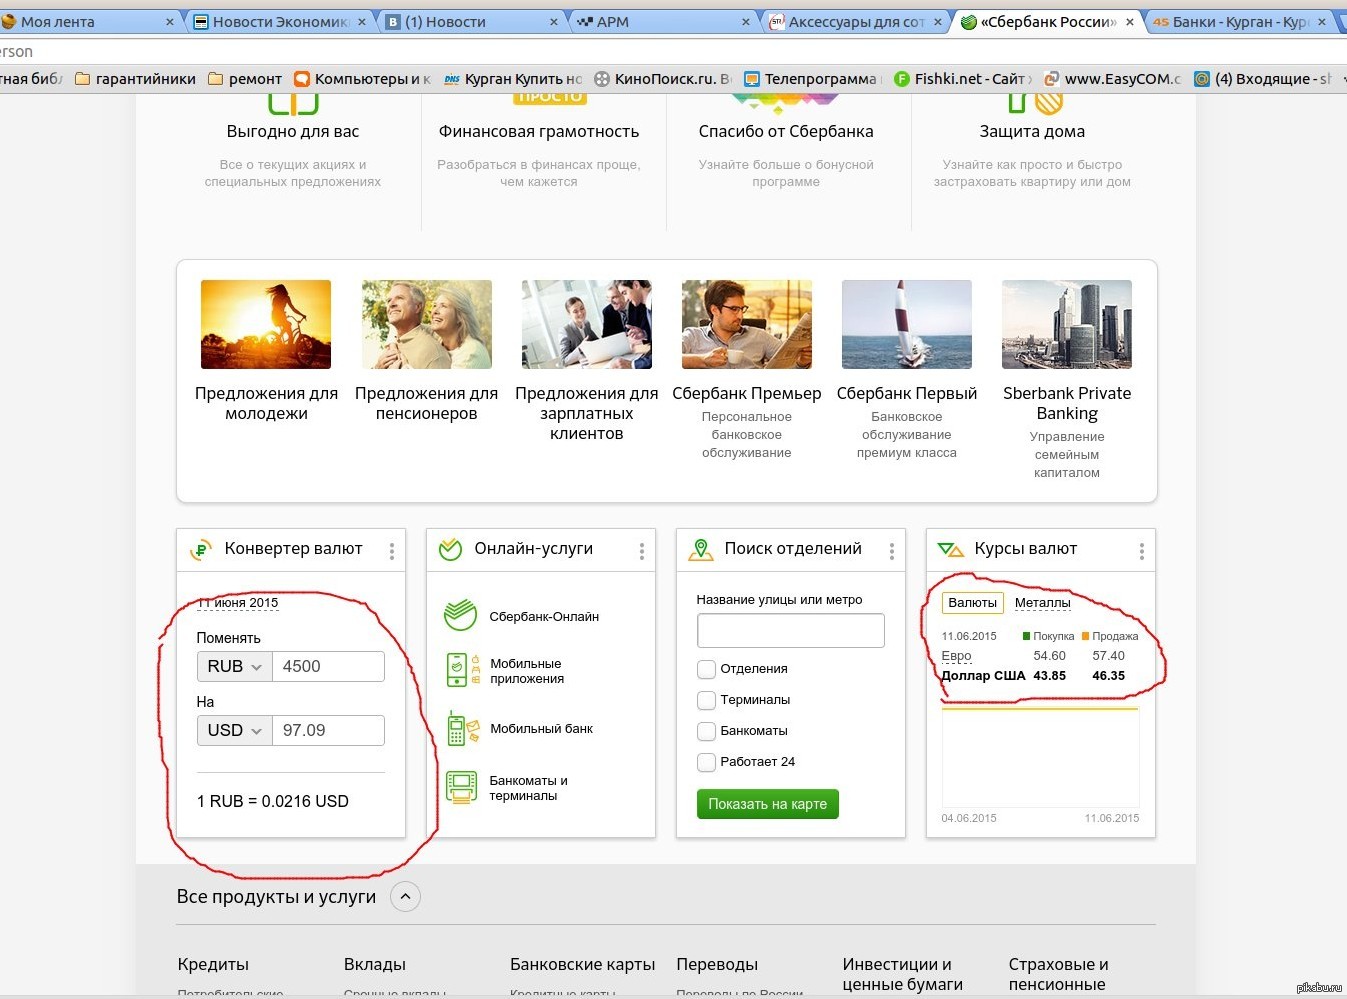Click the converter date 11 июня 2015
Viewport: 1347px width, 999px height.
238,603
